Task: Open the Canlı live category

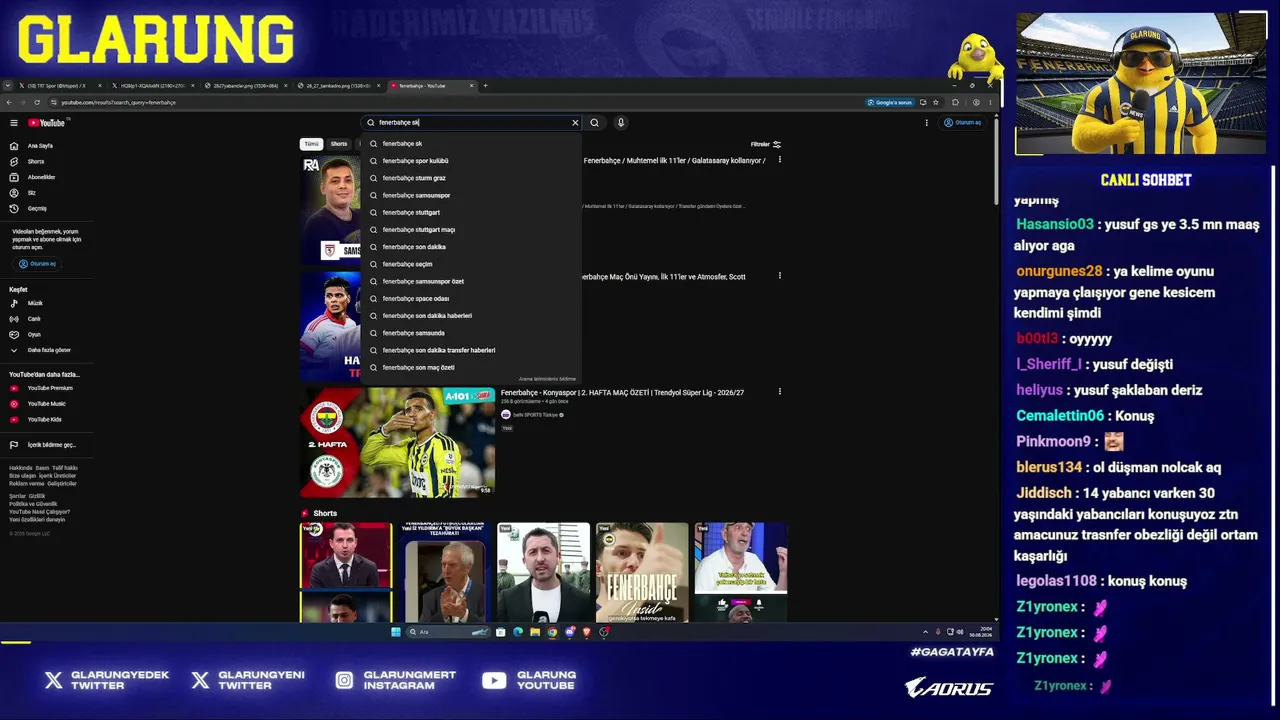Action: [34, 319]
